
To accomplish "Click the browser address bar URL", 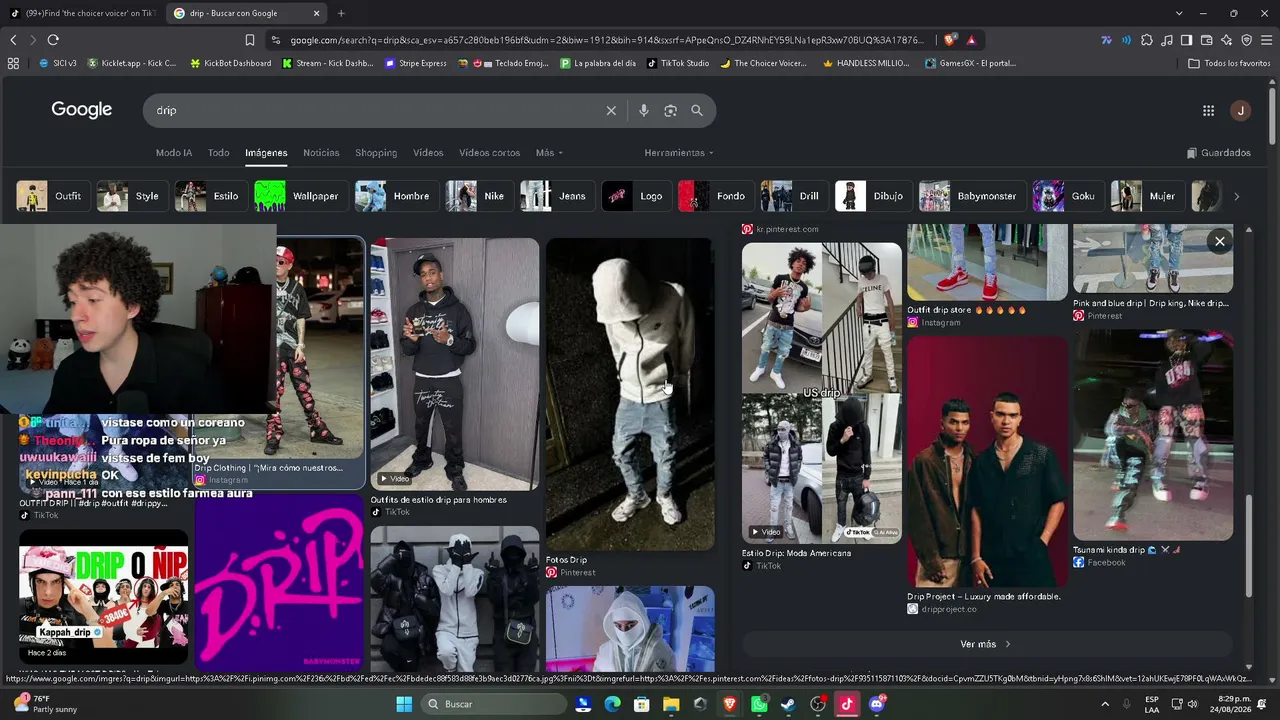I will [x=608, y=40].
